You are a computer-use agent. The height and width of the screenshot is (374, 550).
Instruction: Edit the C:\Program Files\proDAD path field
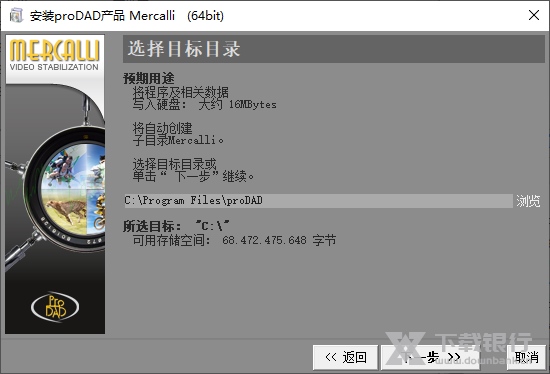tap(318, 201)
